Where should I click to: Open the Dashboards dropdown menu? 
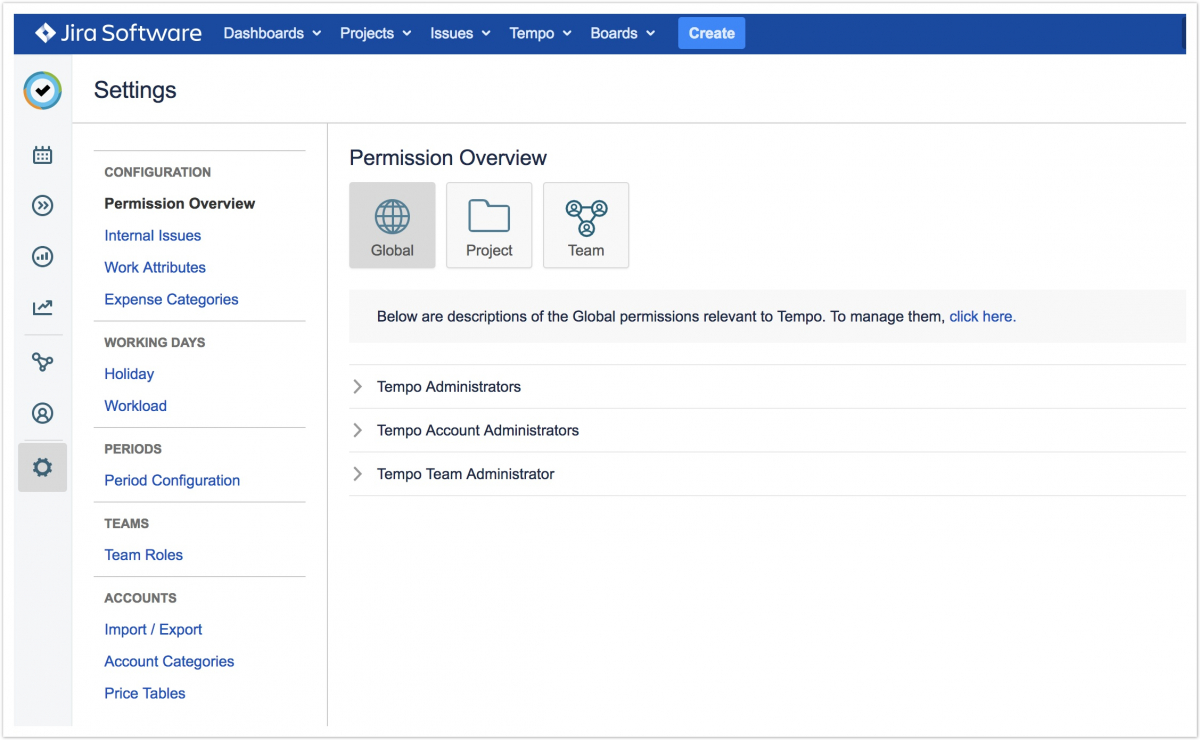pyautogui.click(x=272, y=33)
